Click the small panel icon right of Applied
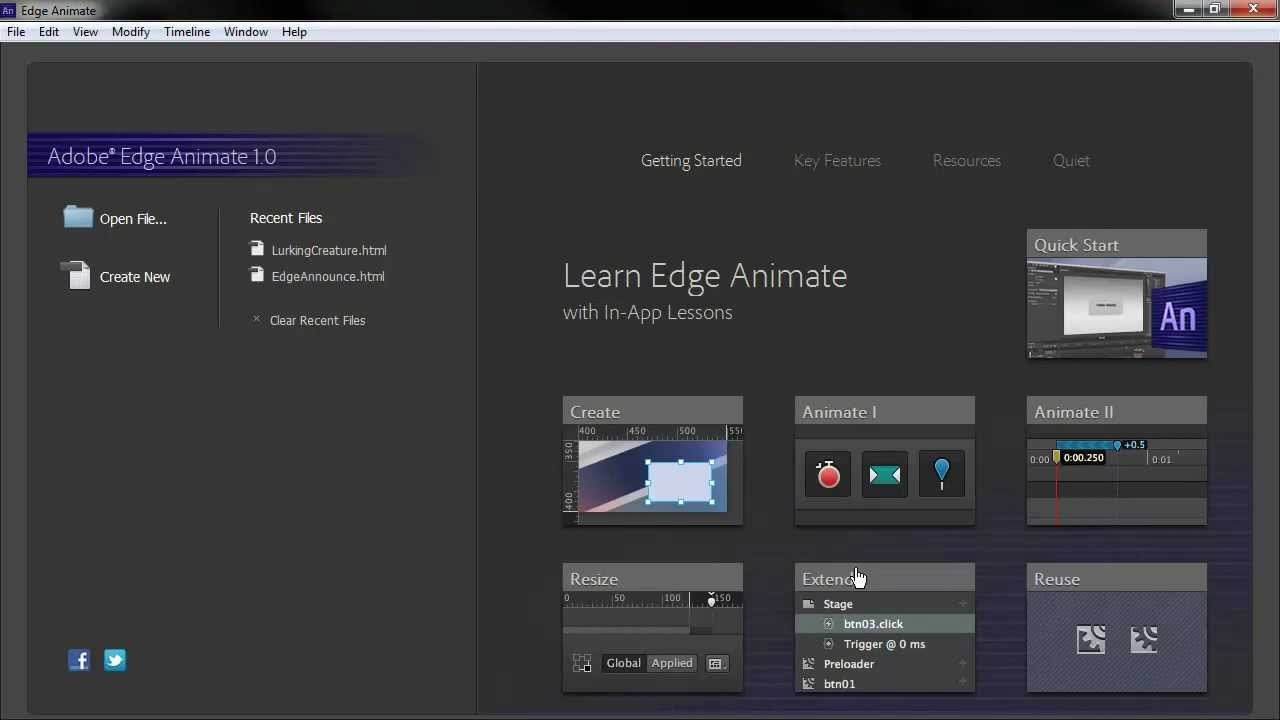1280x720 pixels. click(715, 663)
